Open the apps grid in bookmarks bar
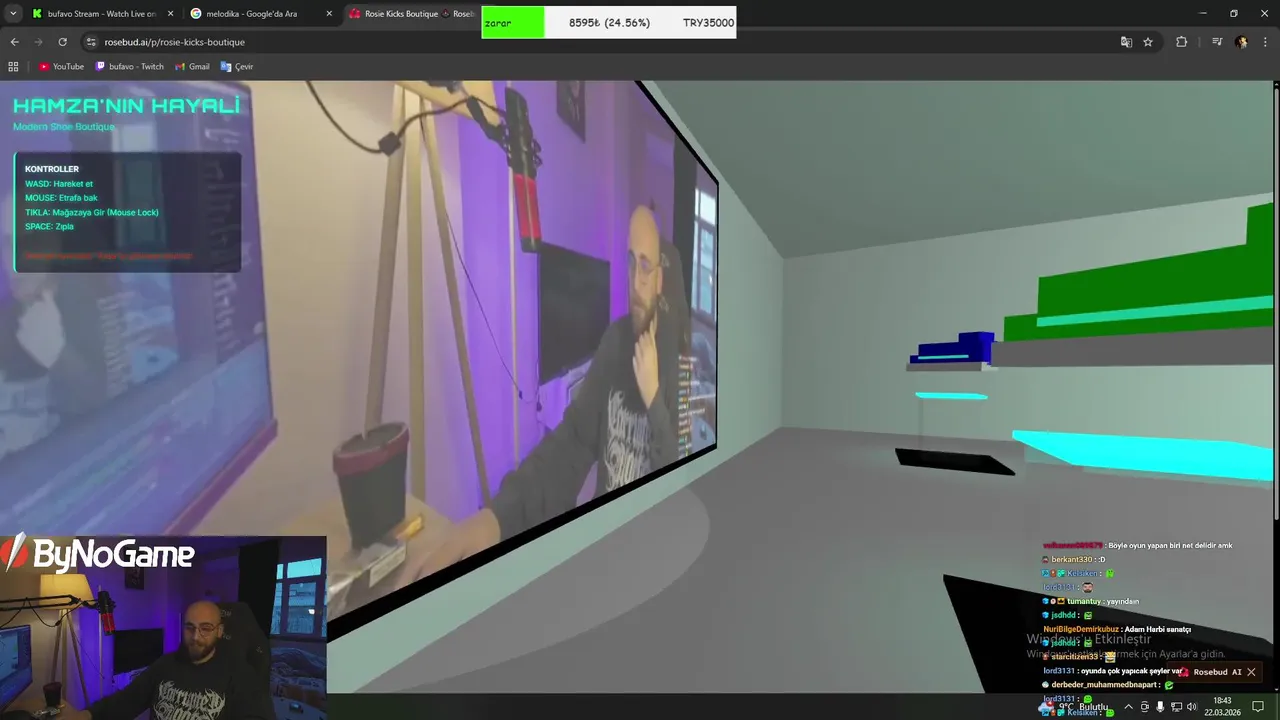This screenshot has height=720, width=1280. coord(13,66)
